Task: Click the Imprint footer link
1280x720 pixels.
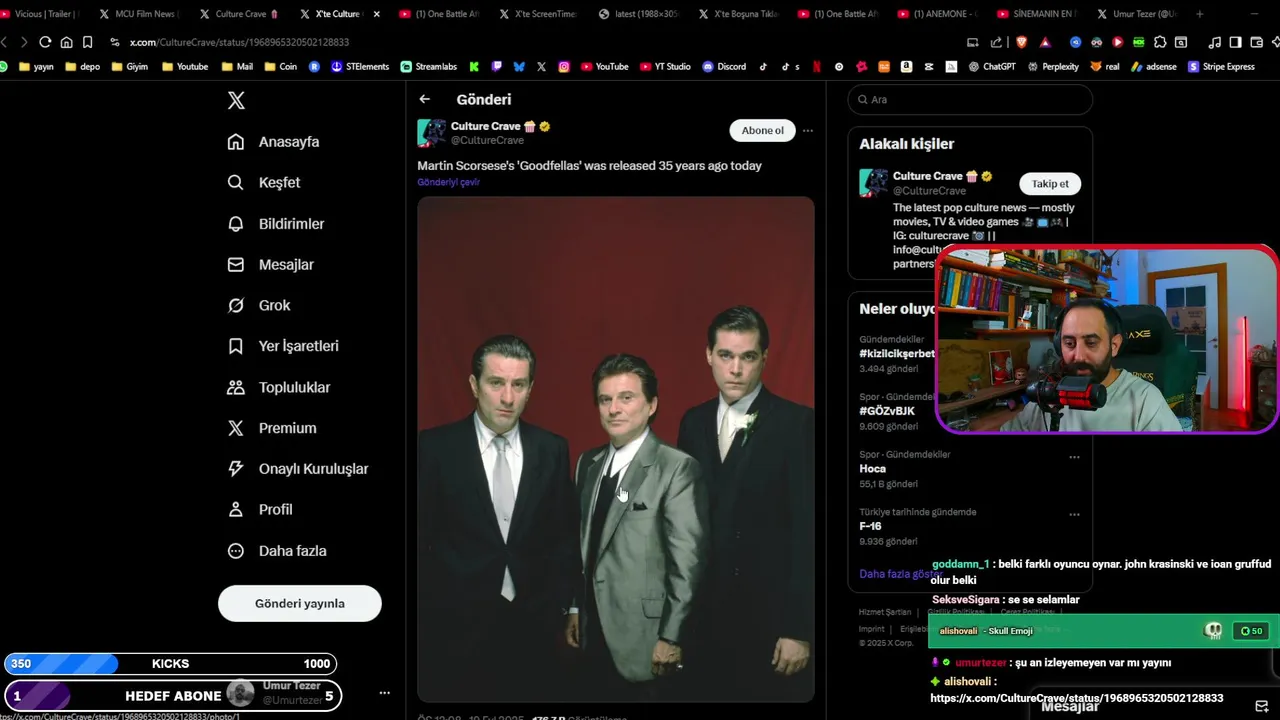Action: tap(871, 629)
